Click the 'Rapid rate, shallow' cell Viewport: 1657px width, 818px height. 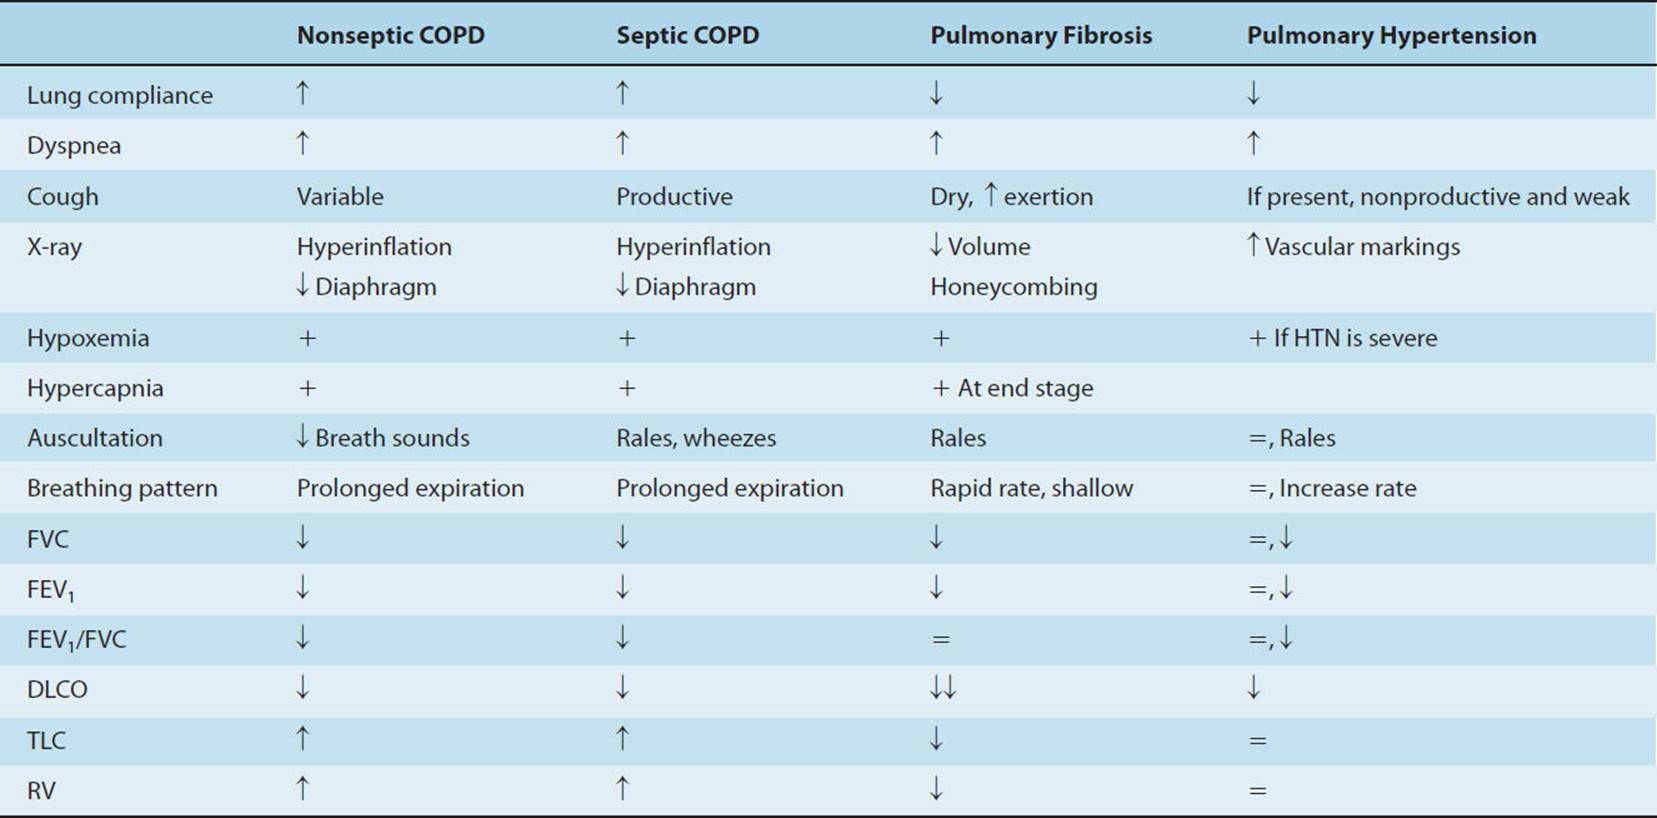(1031, 488)
